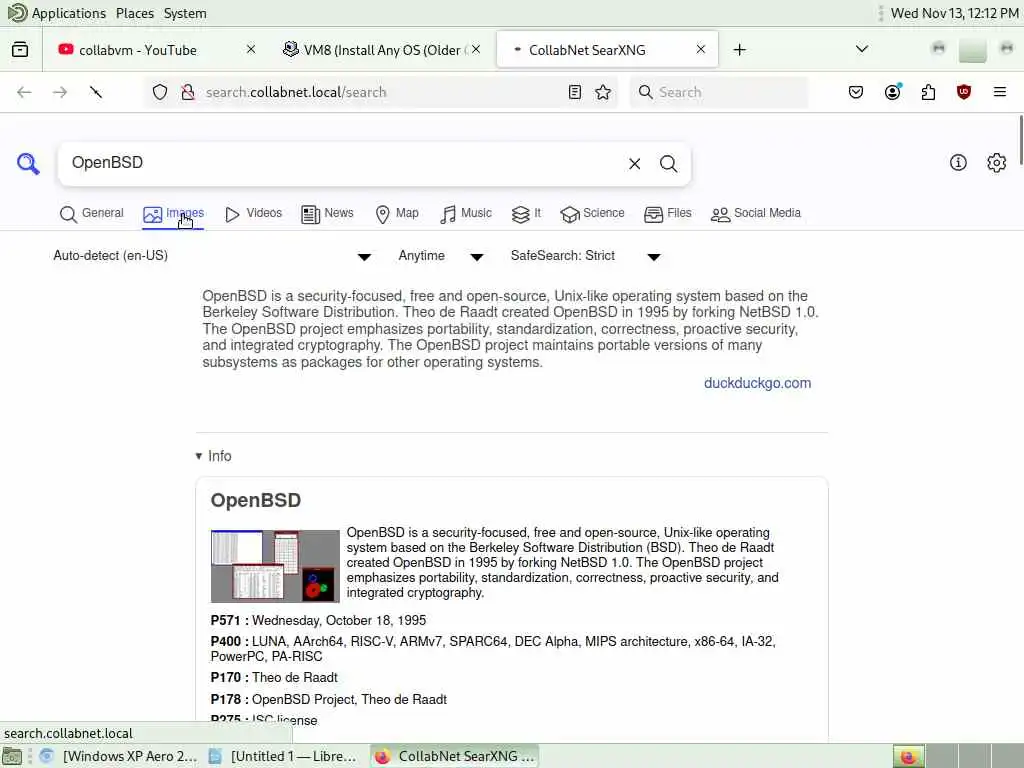Viewport: 1024px width, 768px height.
Task: Go forward with browser forward arrow
Action: pos(60,92)
